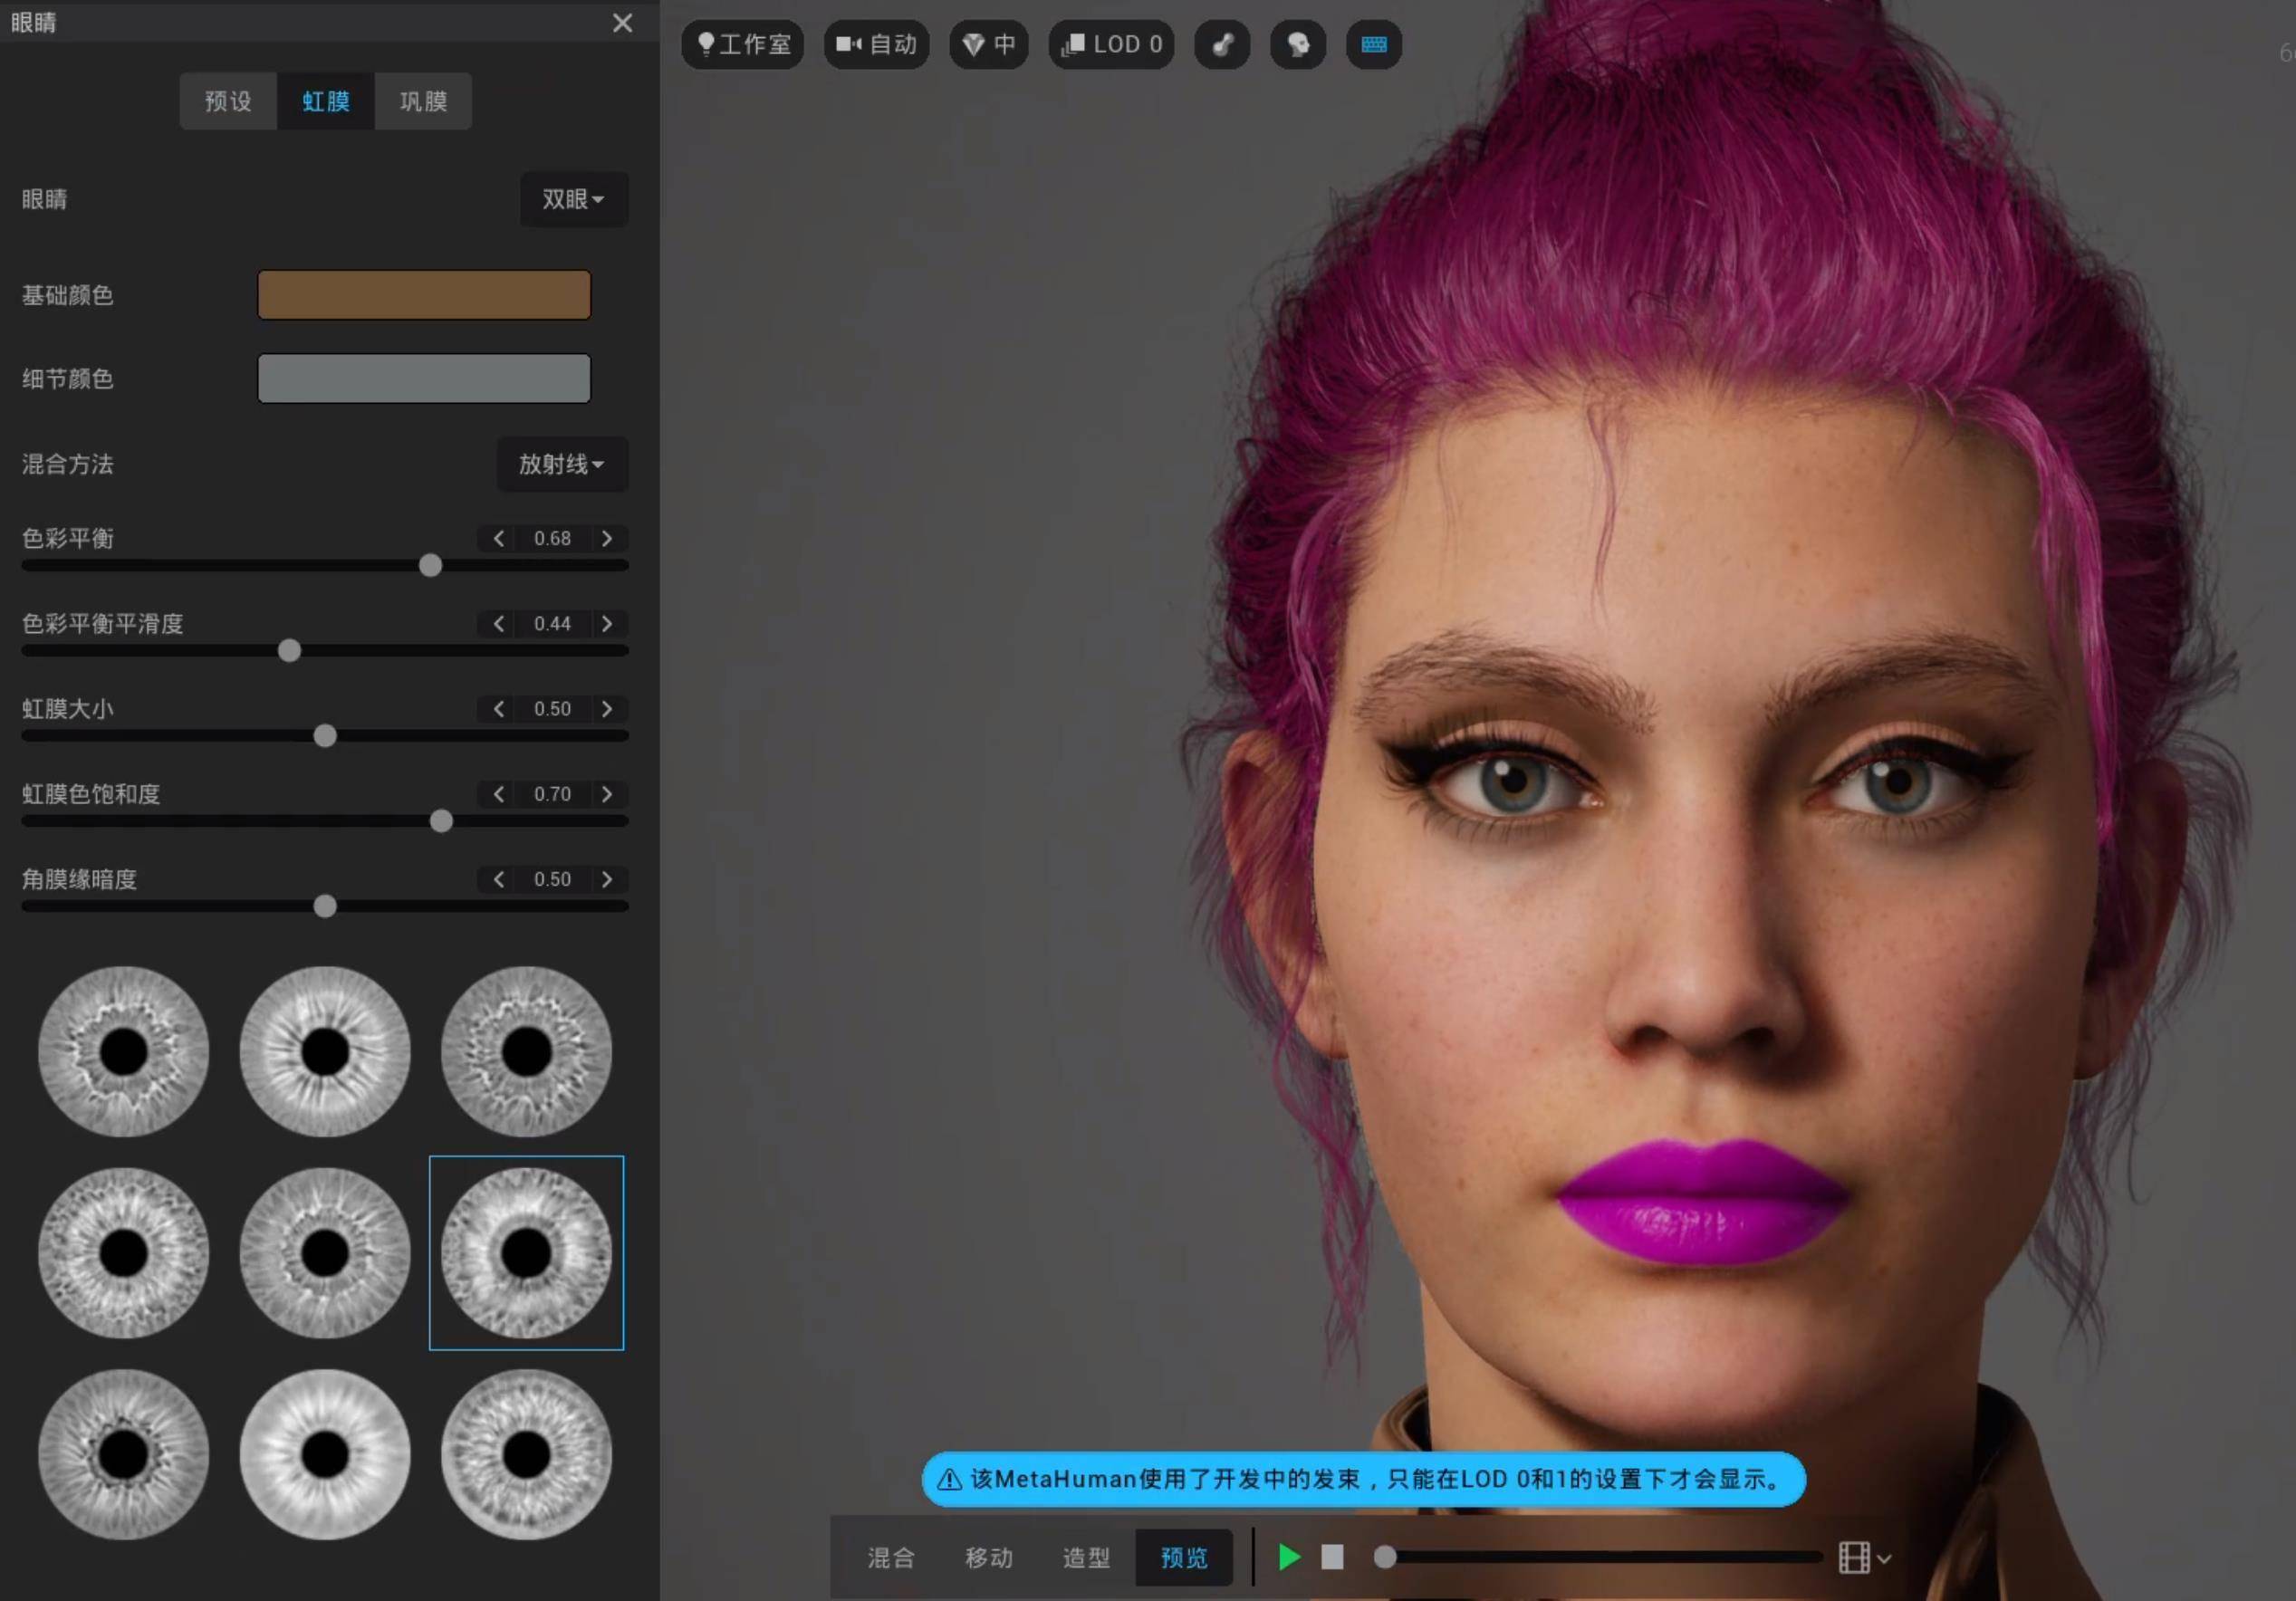Click the 自动 camera view button
This screenshot has height=1601, width=2296.
pyautogui.click(x=877, y=44)
